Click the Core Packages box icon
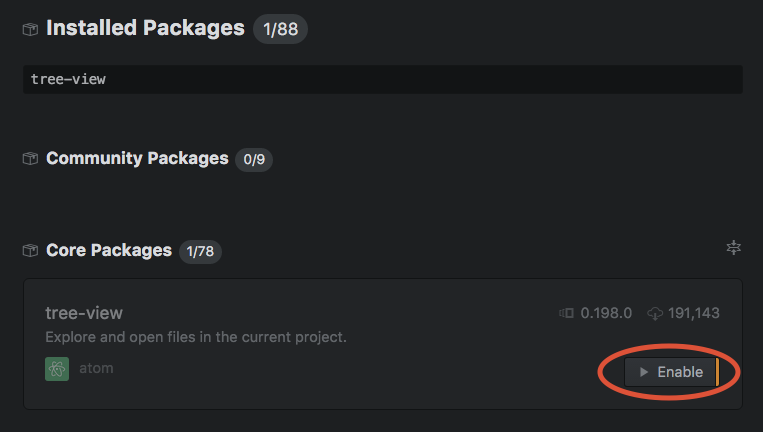This screenshot has width=763, height=432. click(x=30, y=251)
